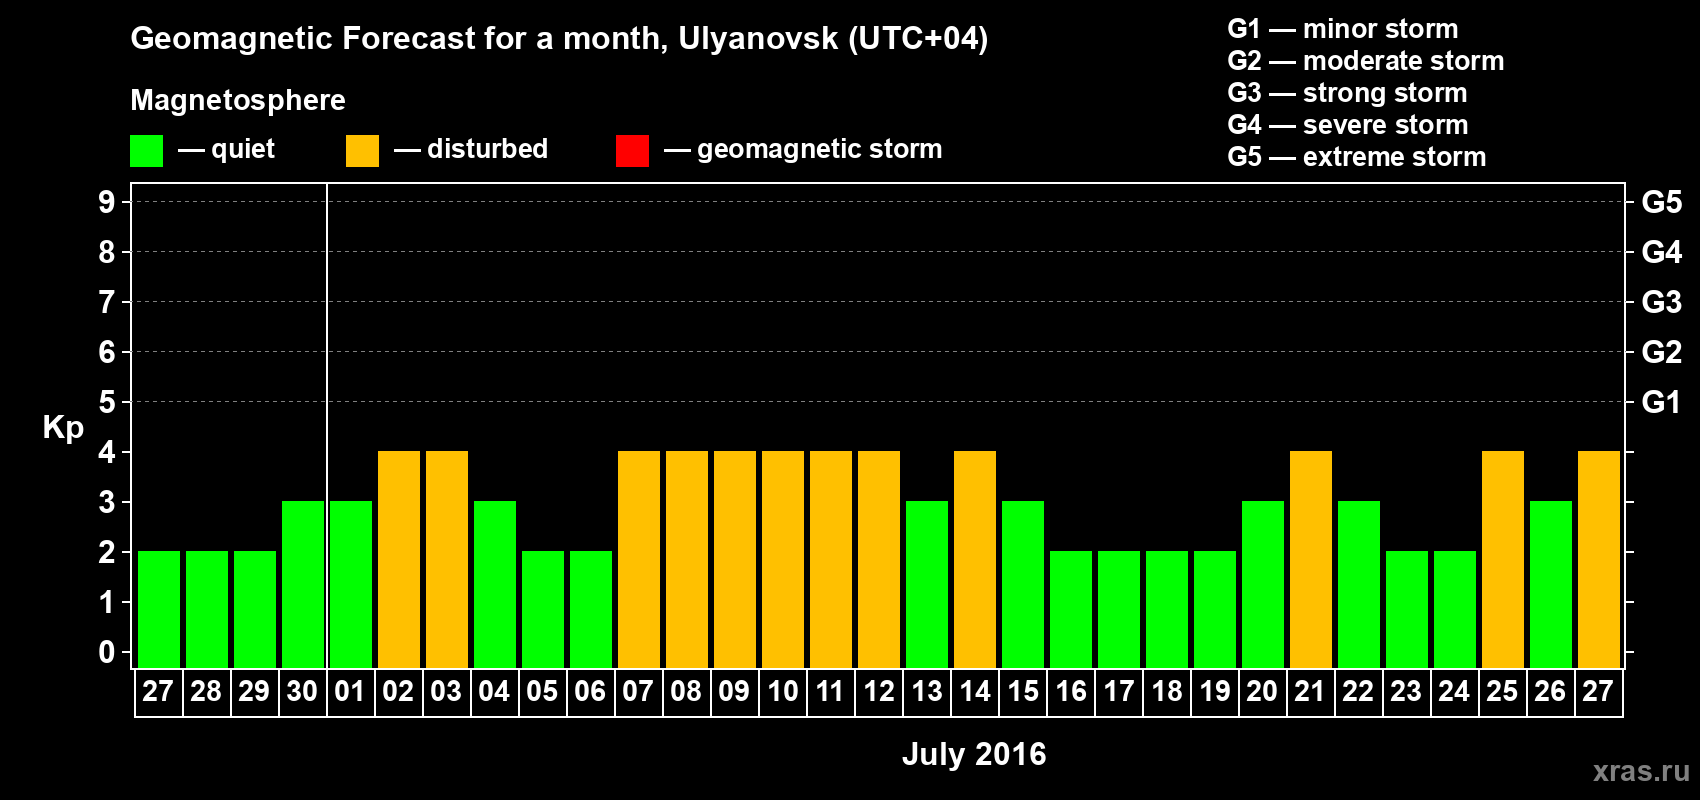1700x800 pixels.
Task: Click the green bar for date 26
Action: pos(1551,585)
